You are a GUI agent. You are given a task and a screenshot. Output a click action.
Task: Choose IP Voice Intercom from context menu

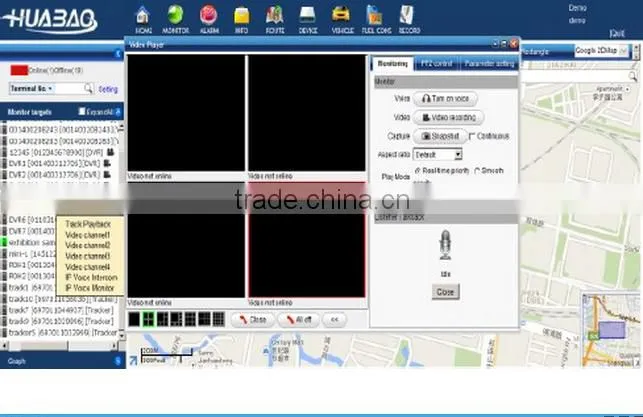click(x=91, y=278)
